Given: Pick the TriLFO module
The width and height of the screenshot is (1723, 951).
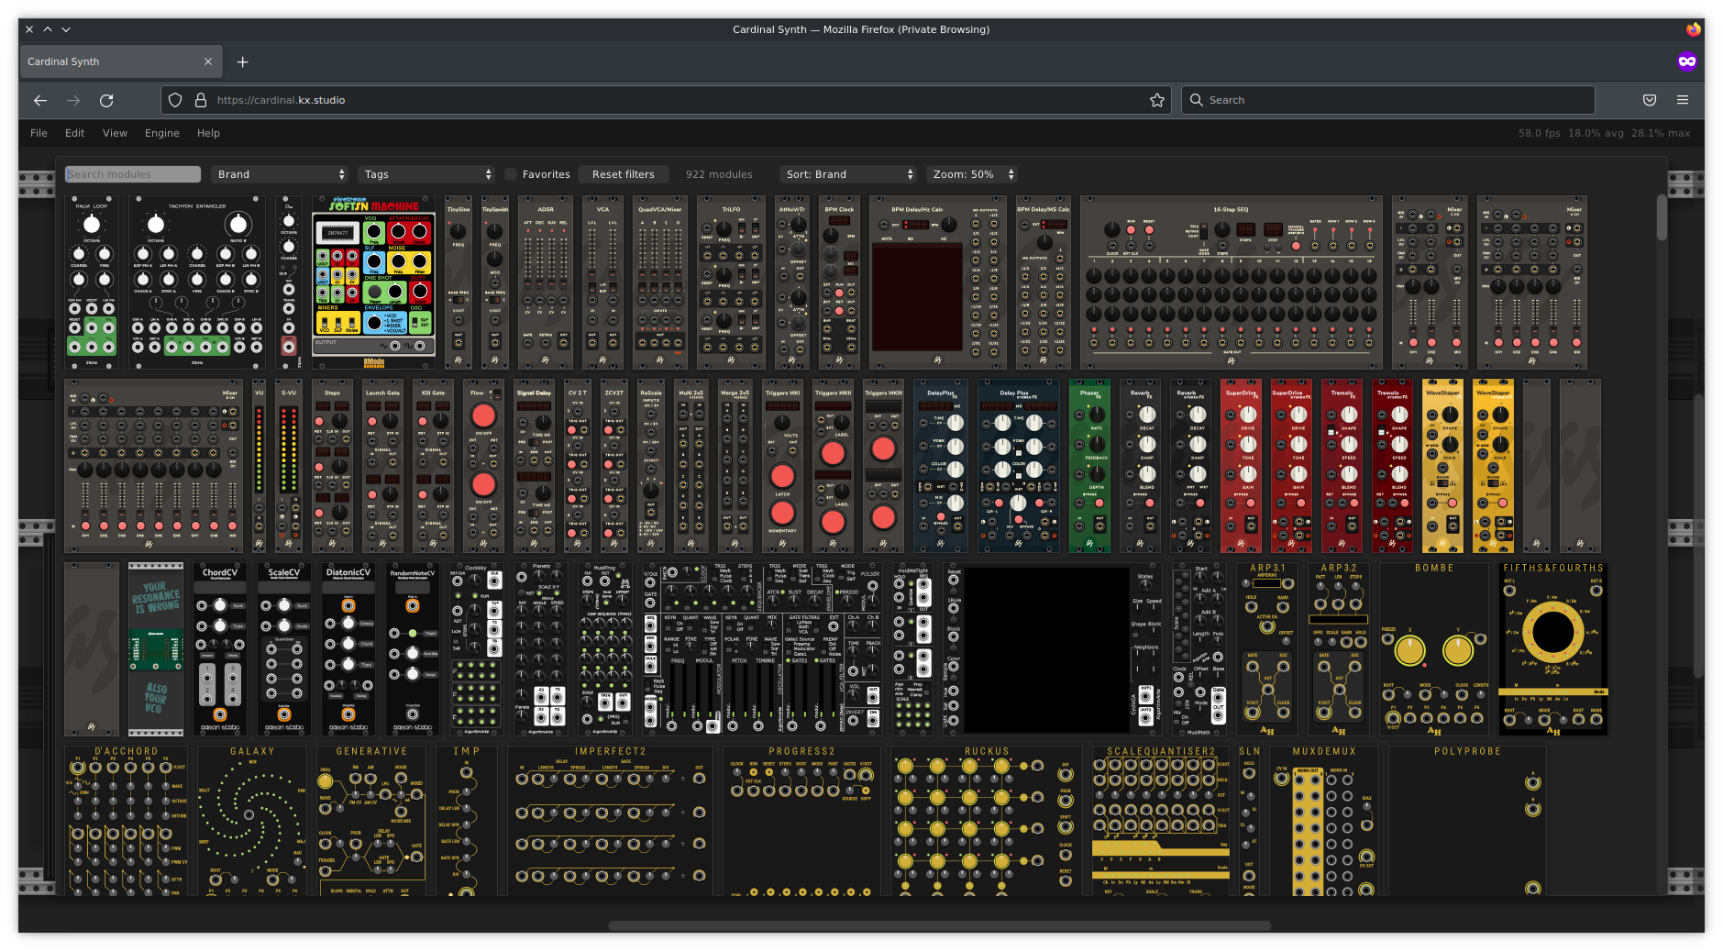Looking at the screenshot, I should tap(731, 282).
